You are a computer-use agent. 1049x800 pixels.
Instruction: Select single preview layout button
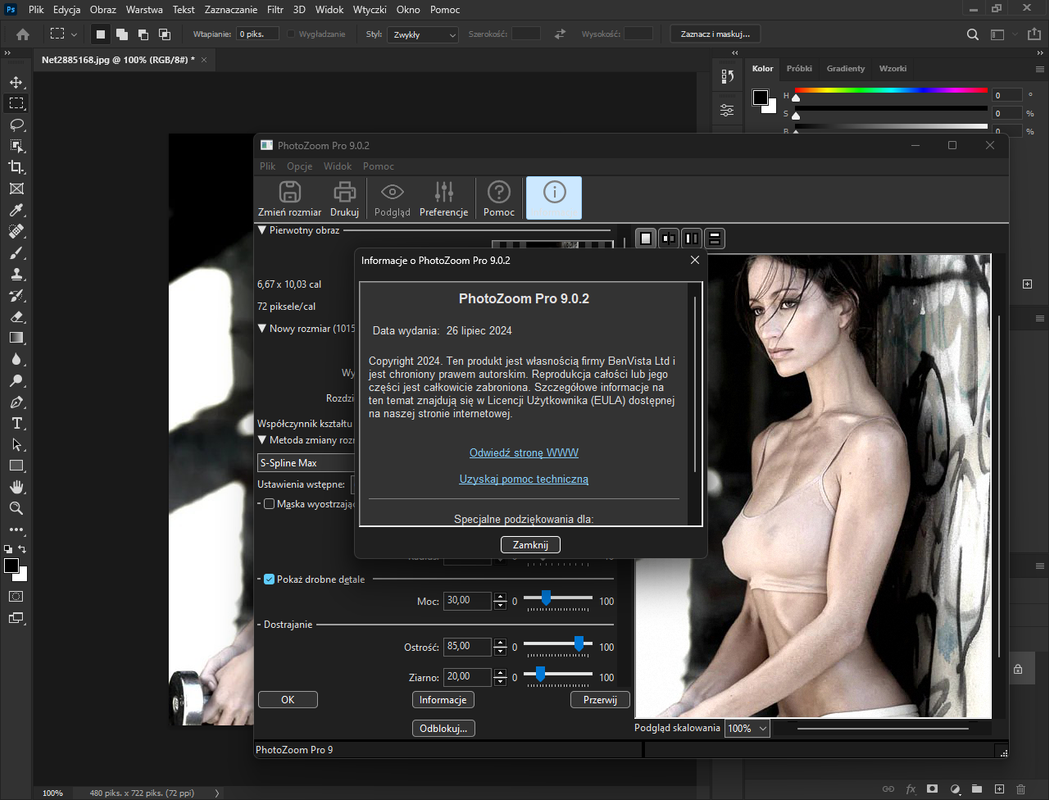[646, 238]
